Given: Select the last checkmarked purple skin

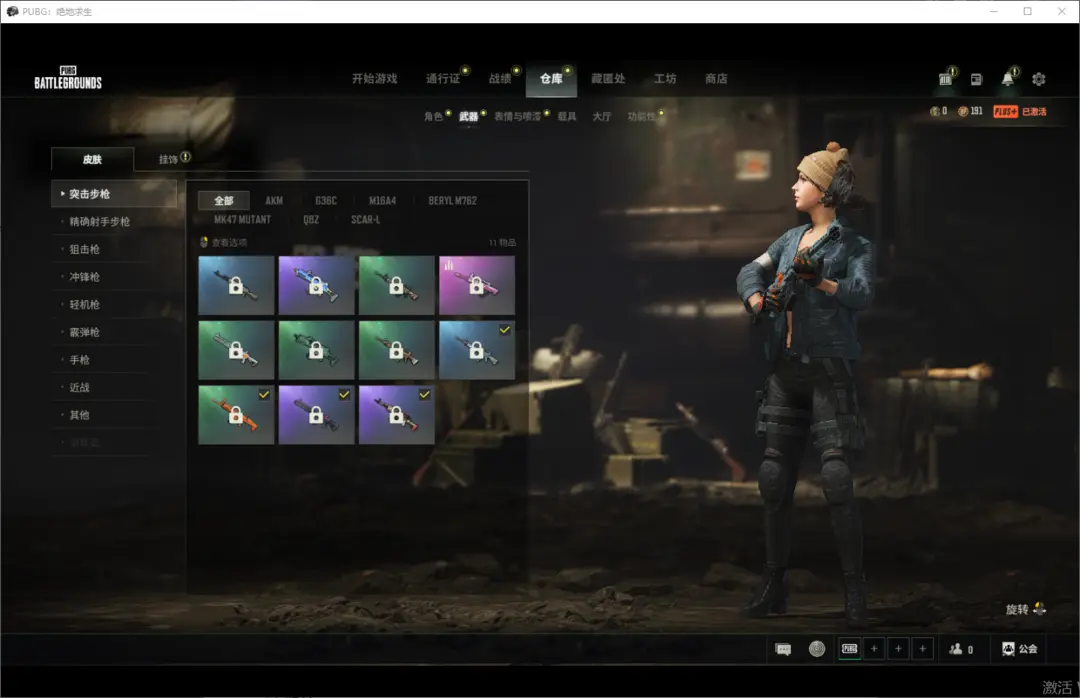Looking at the screenshot, I should click(396, 415).
